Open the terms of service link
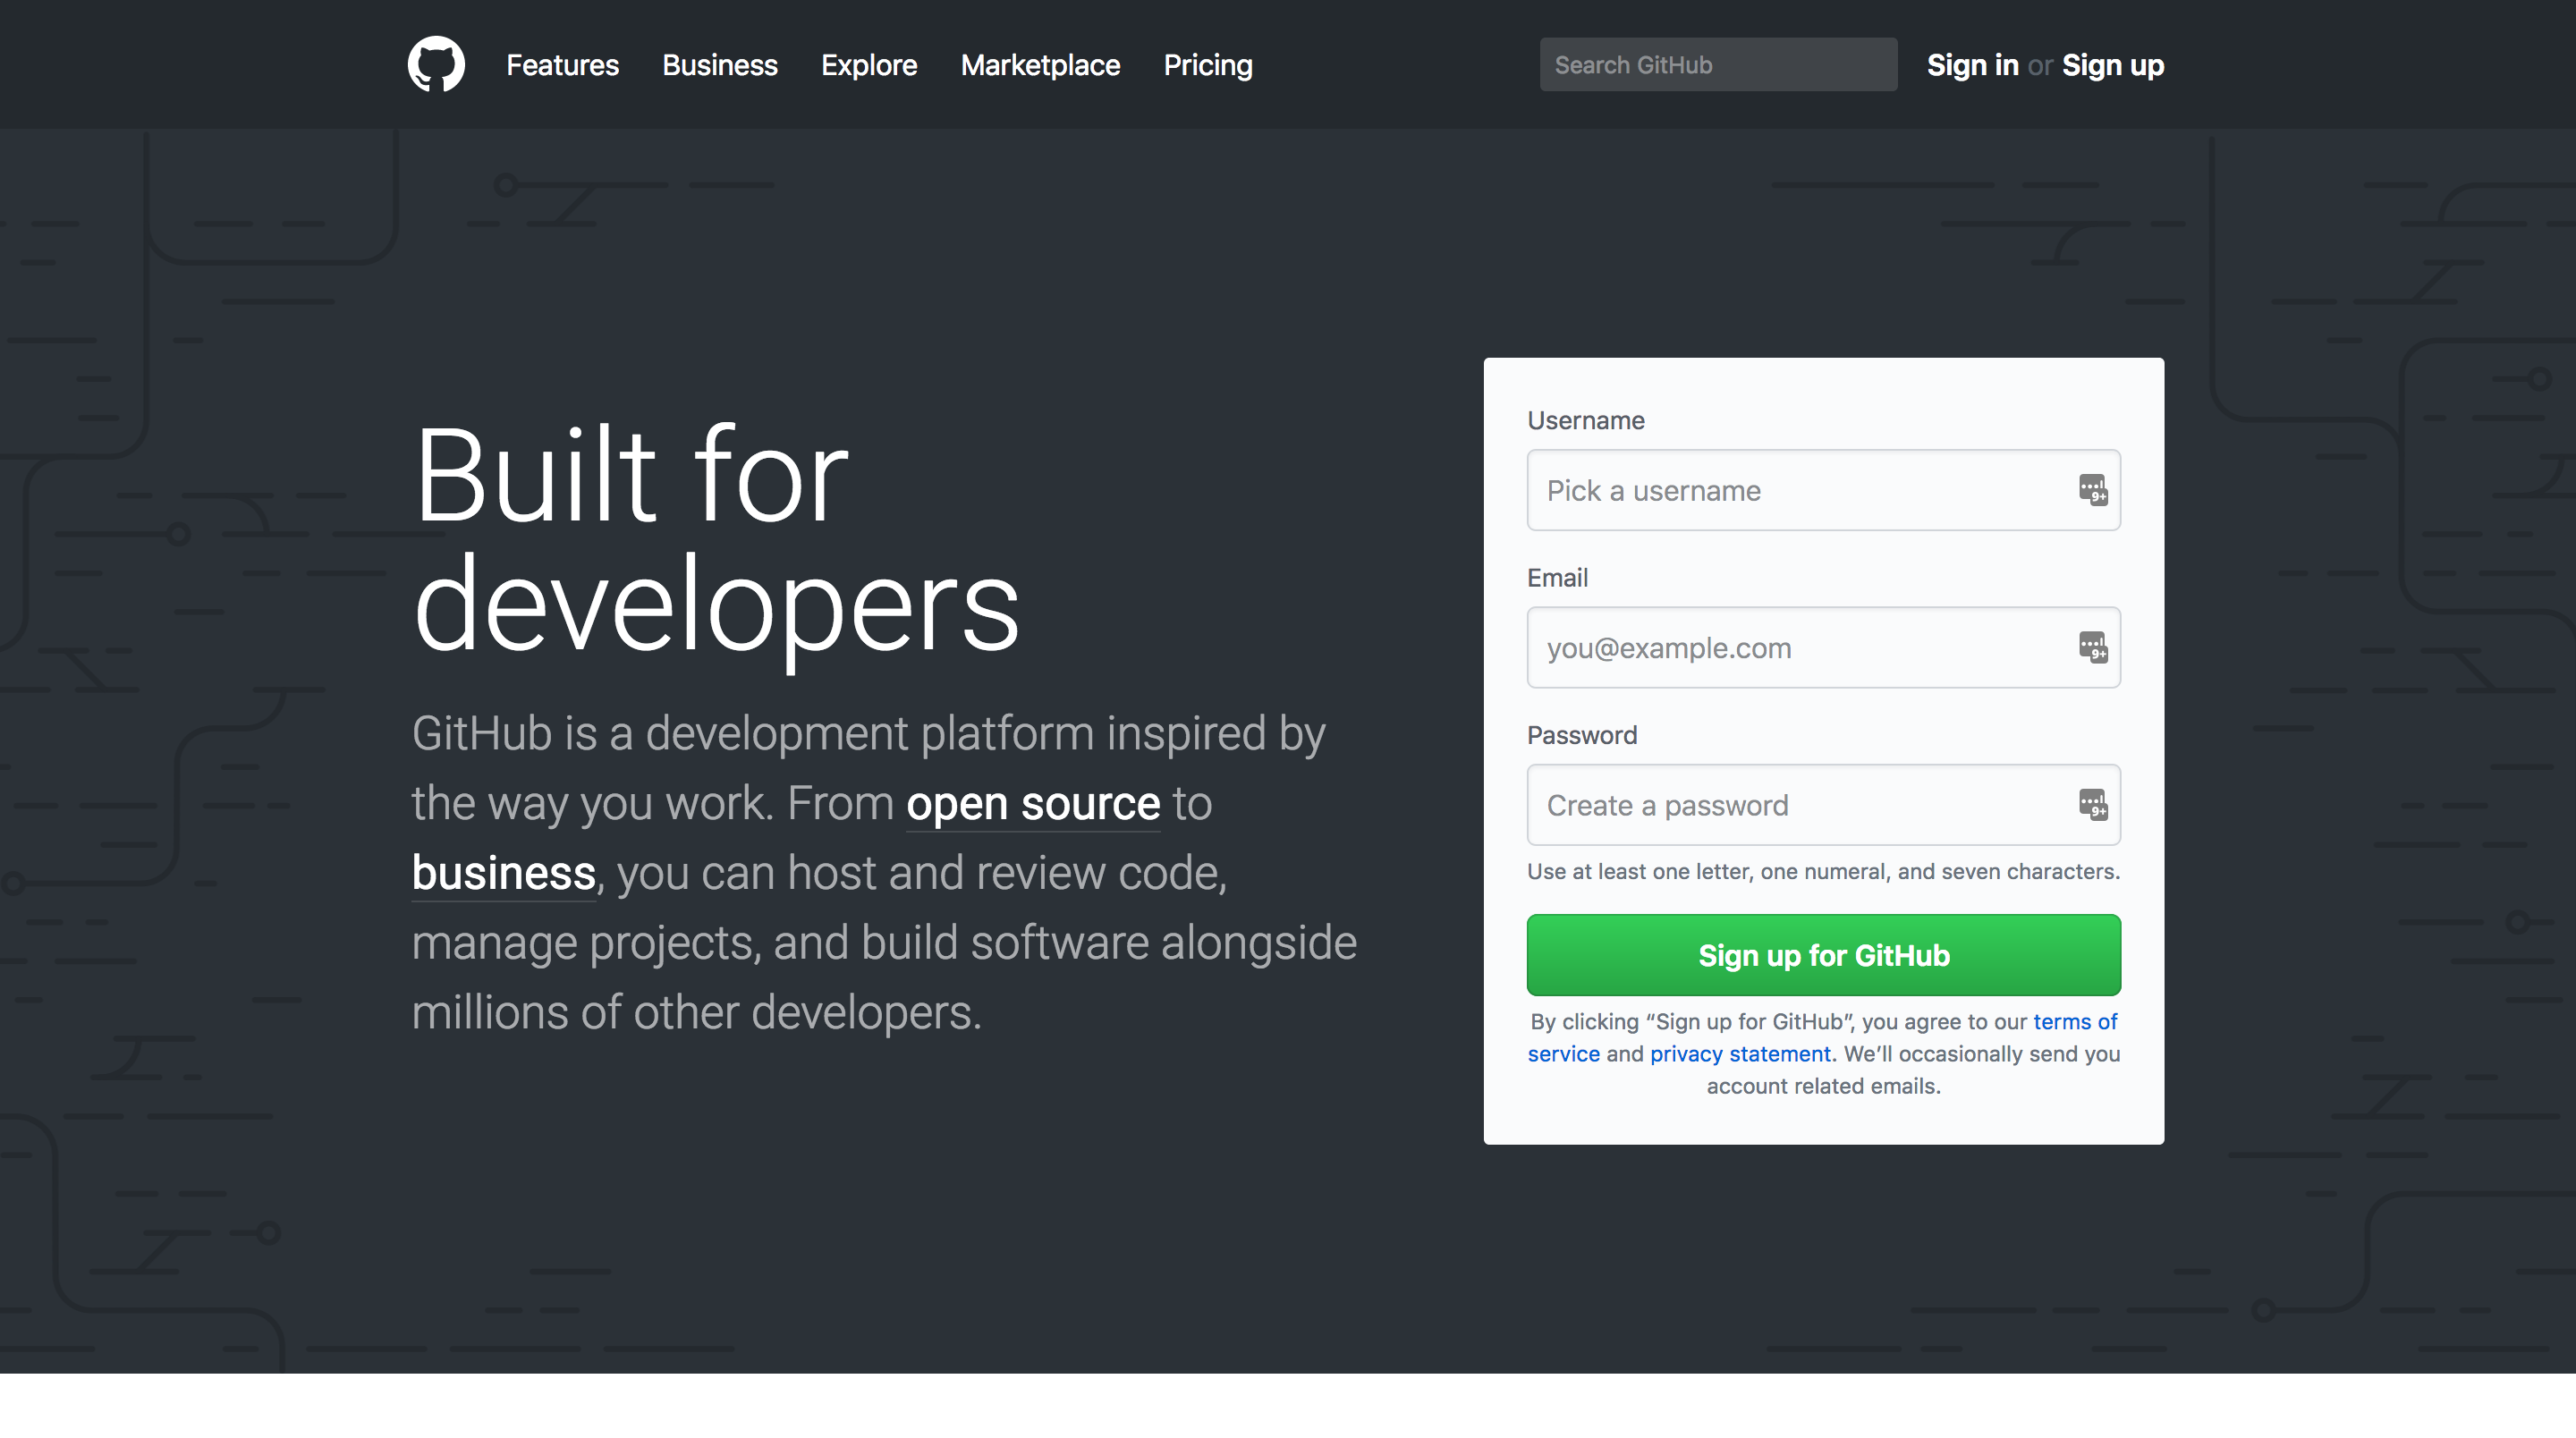Viewport: 2576px width, 1438px height. pyautogui.click(x=2074, y=1021)
